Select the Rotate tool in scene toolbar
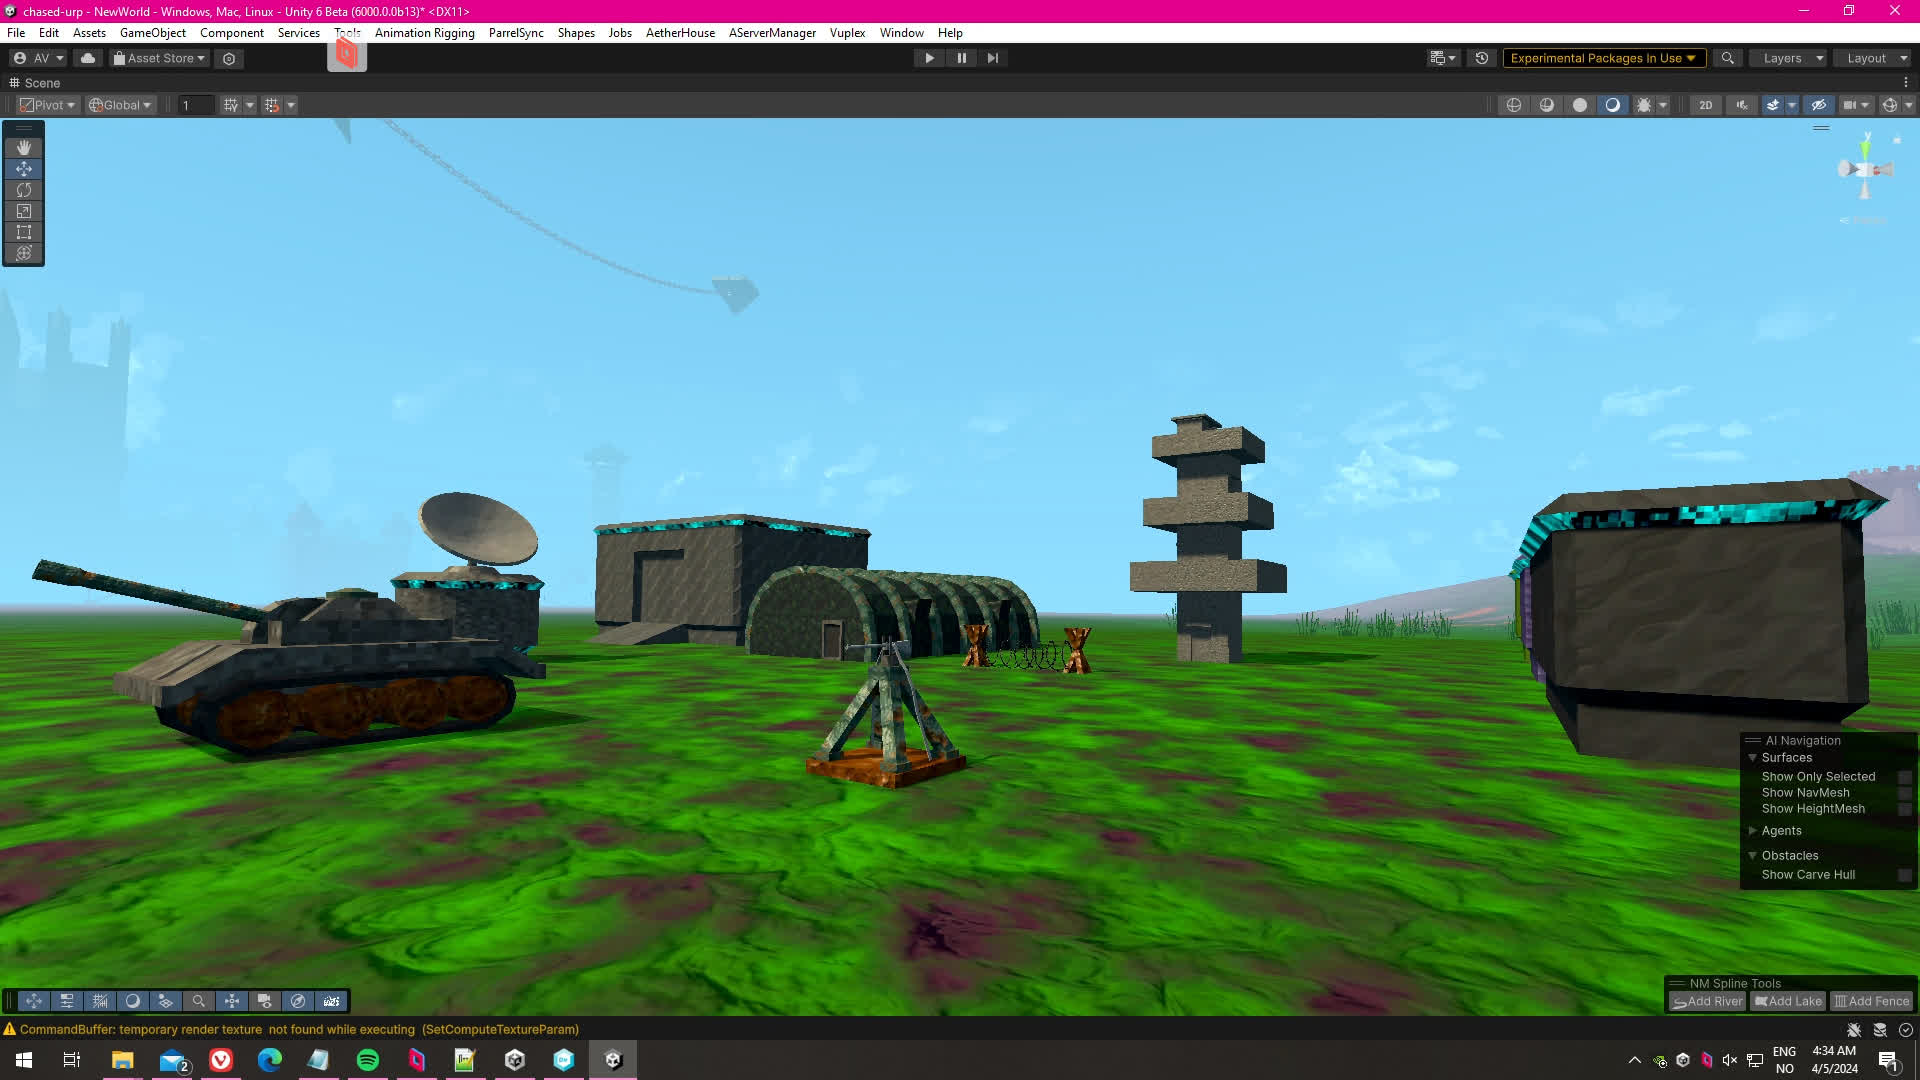 tap(24, 190)
